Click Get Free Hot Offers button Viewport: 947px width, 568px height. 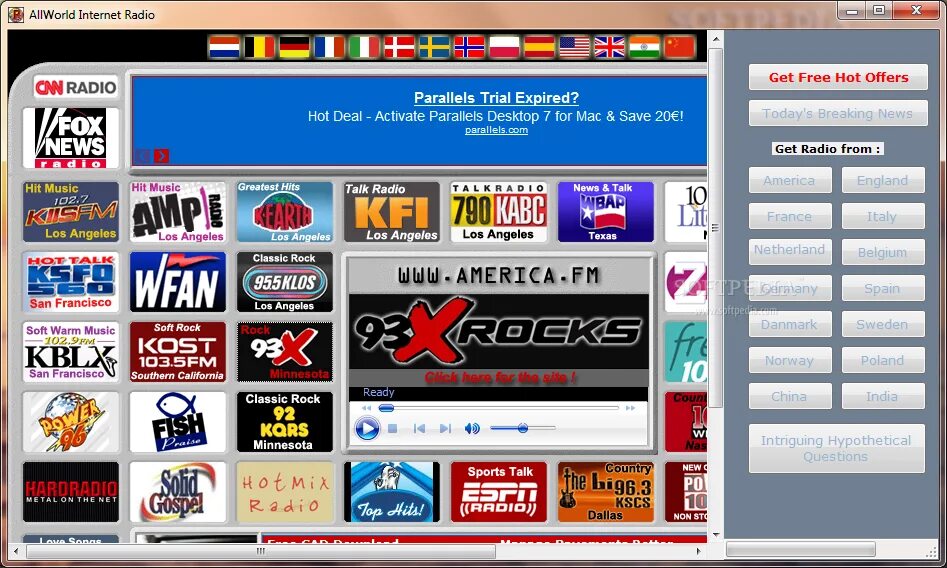click(x=838, y=77)
